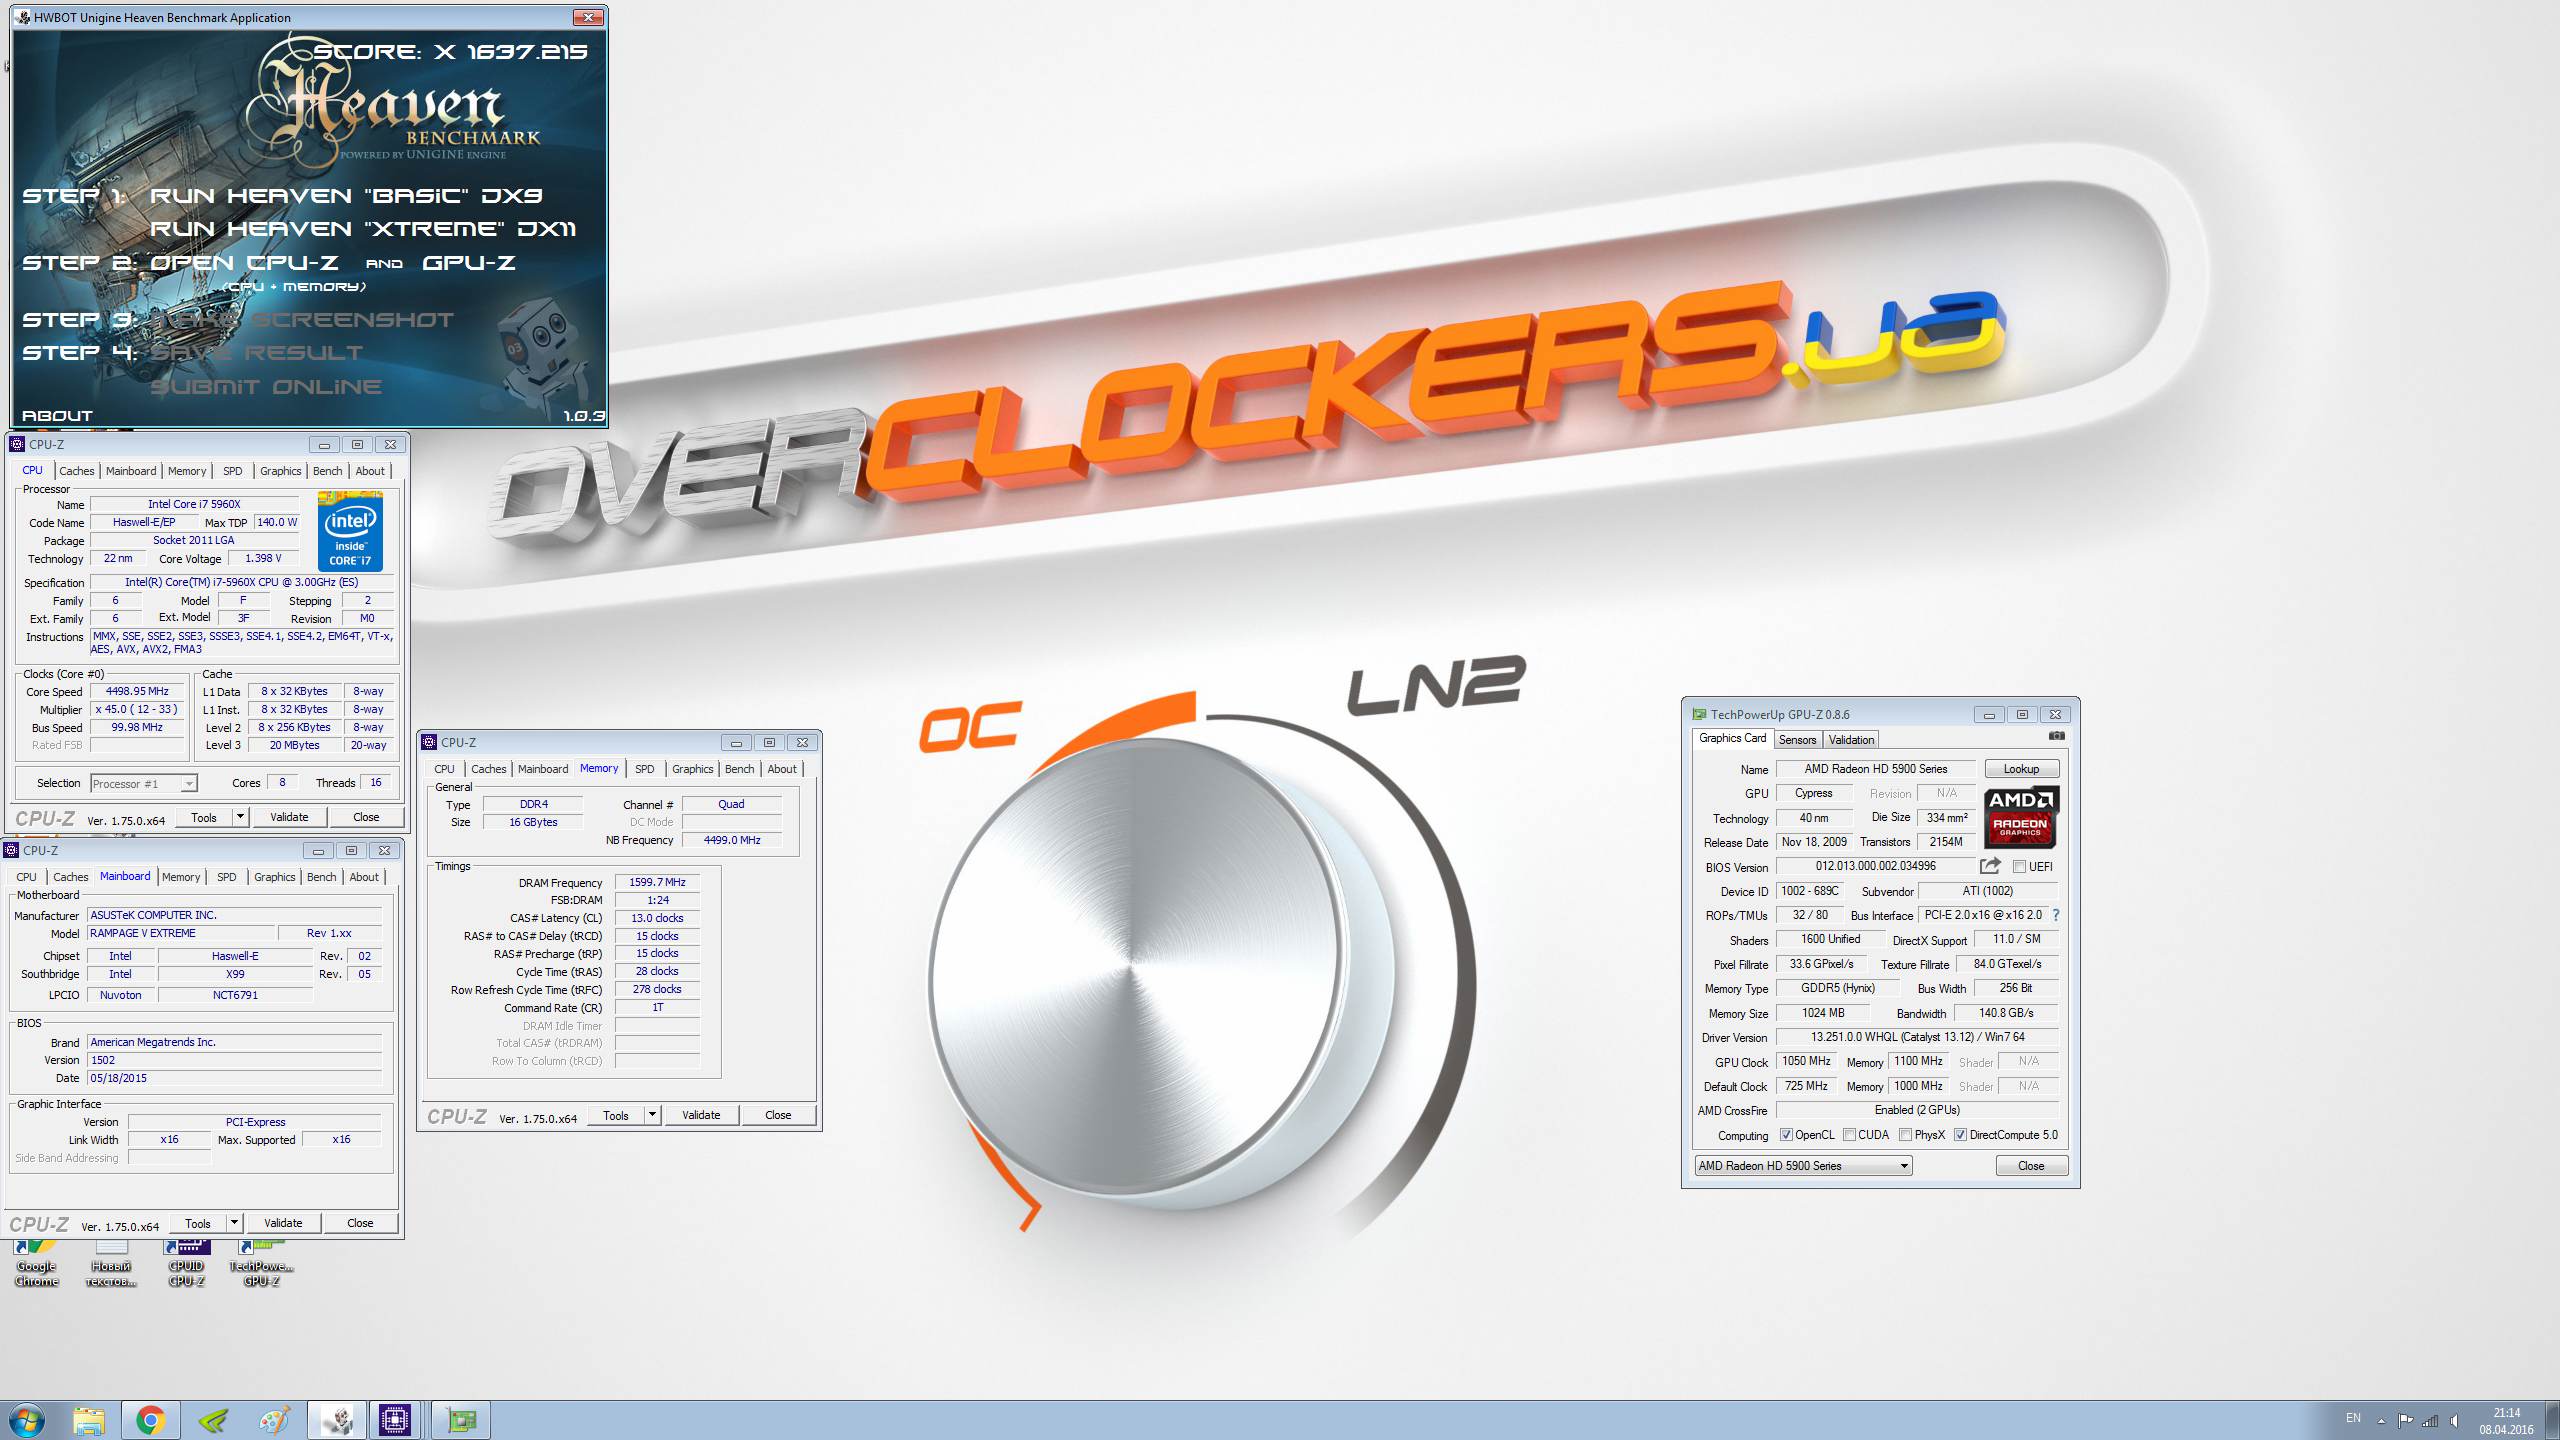The width and height of the screenshot is (2560, 1440).
Task: Open the NVIDIA icon in the taskbar
Action: [x=213, y=1420]
